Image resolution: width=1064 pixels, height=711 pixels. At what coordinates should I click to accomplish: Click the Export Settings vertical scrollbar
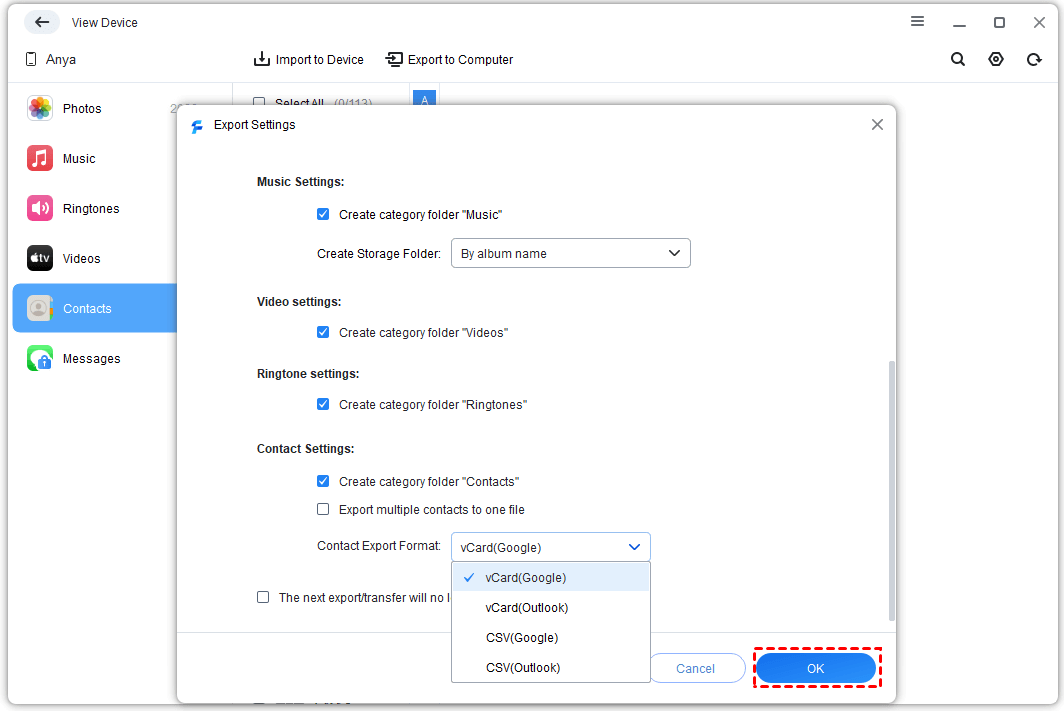coord(891,490)
